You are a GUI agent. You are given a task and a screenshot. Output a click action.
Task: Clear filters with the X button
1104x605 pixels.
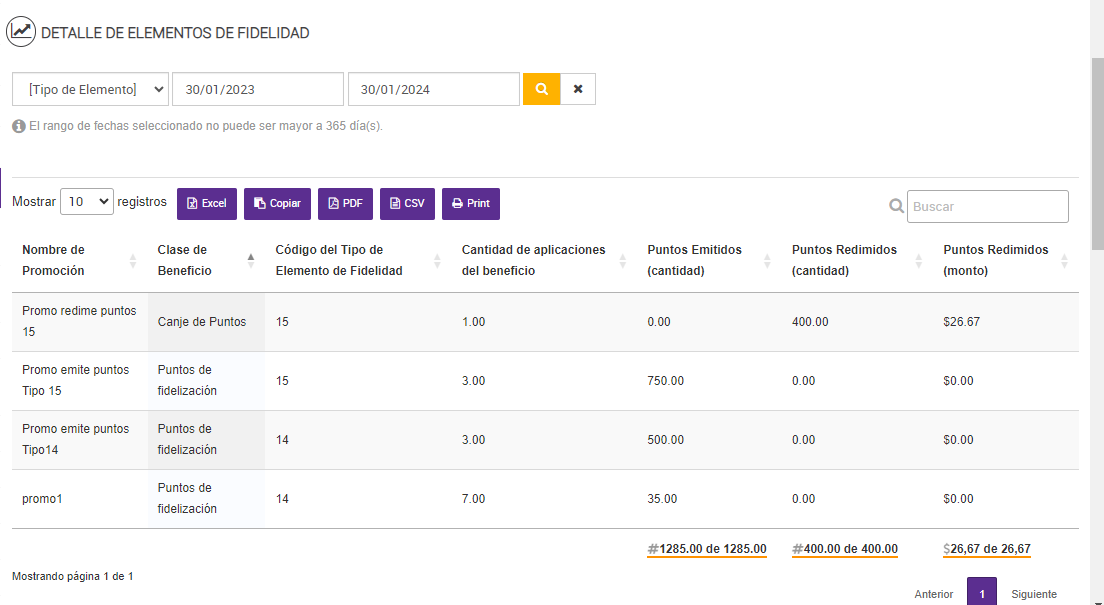pyautogui.click(x=578, y=89)
